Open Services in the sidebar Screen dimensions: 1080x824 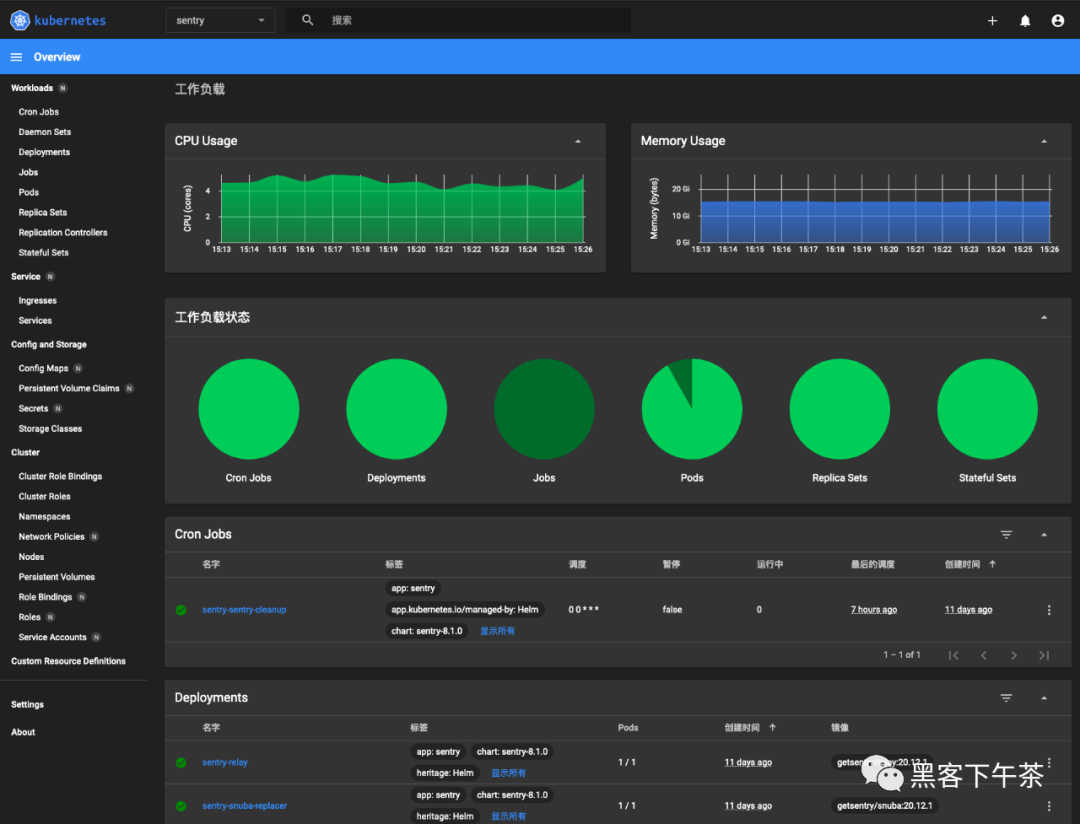[35, 320]
